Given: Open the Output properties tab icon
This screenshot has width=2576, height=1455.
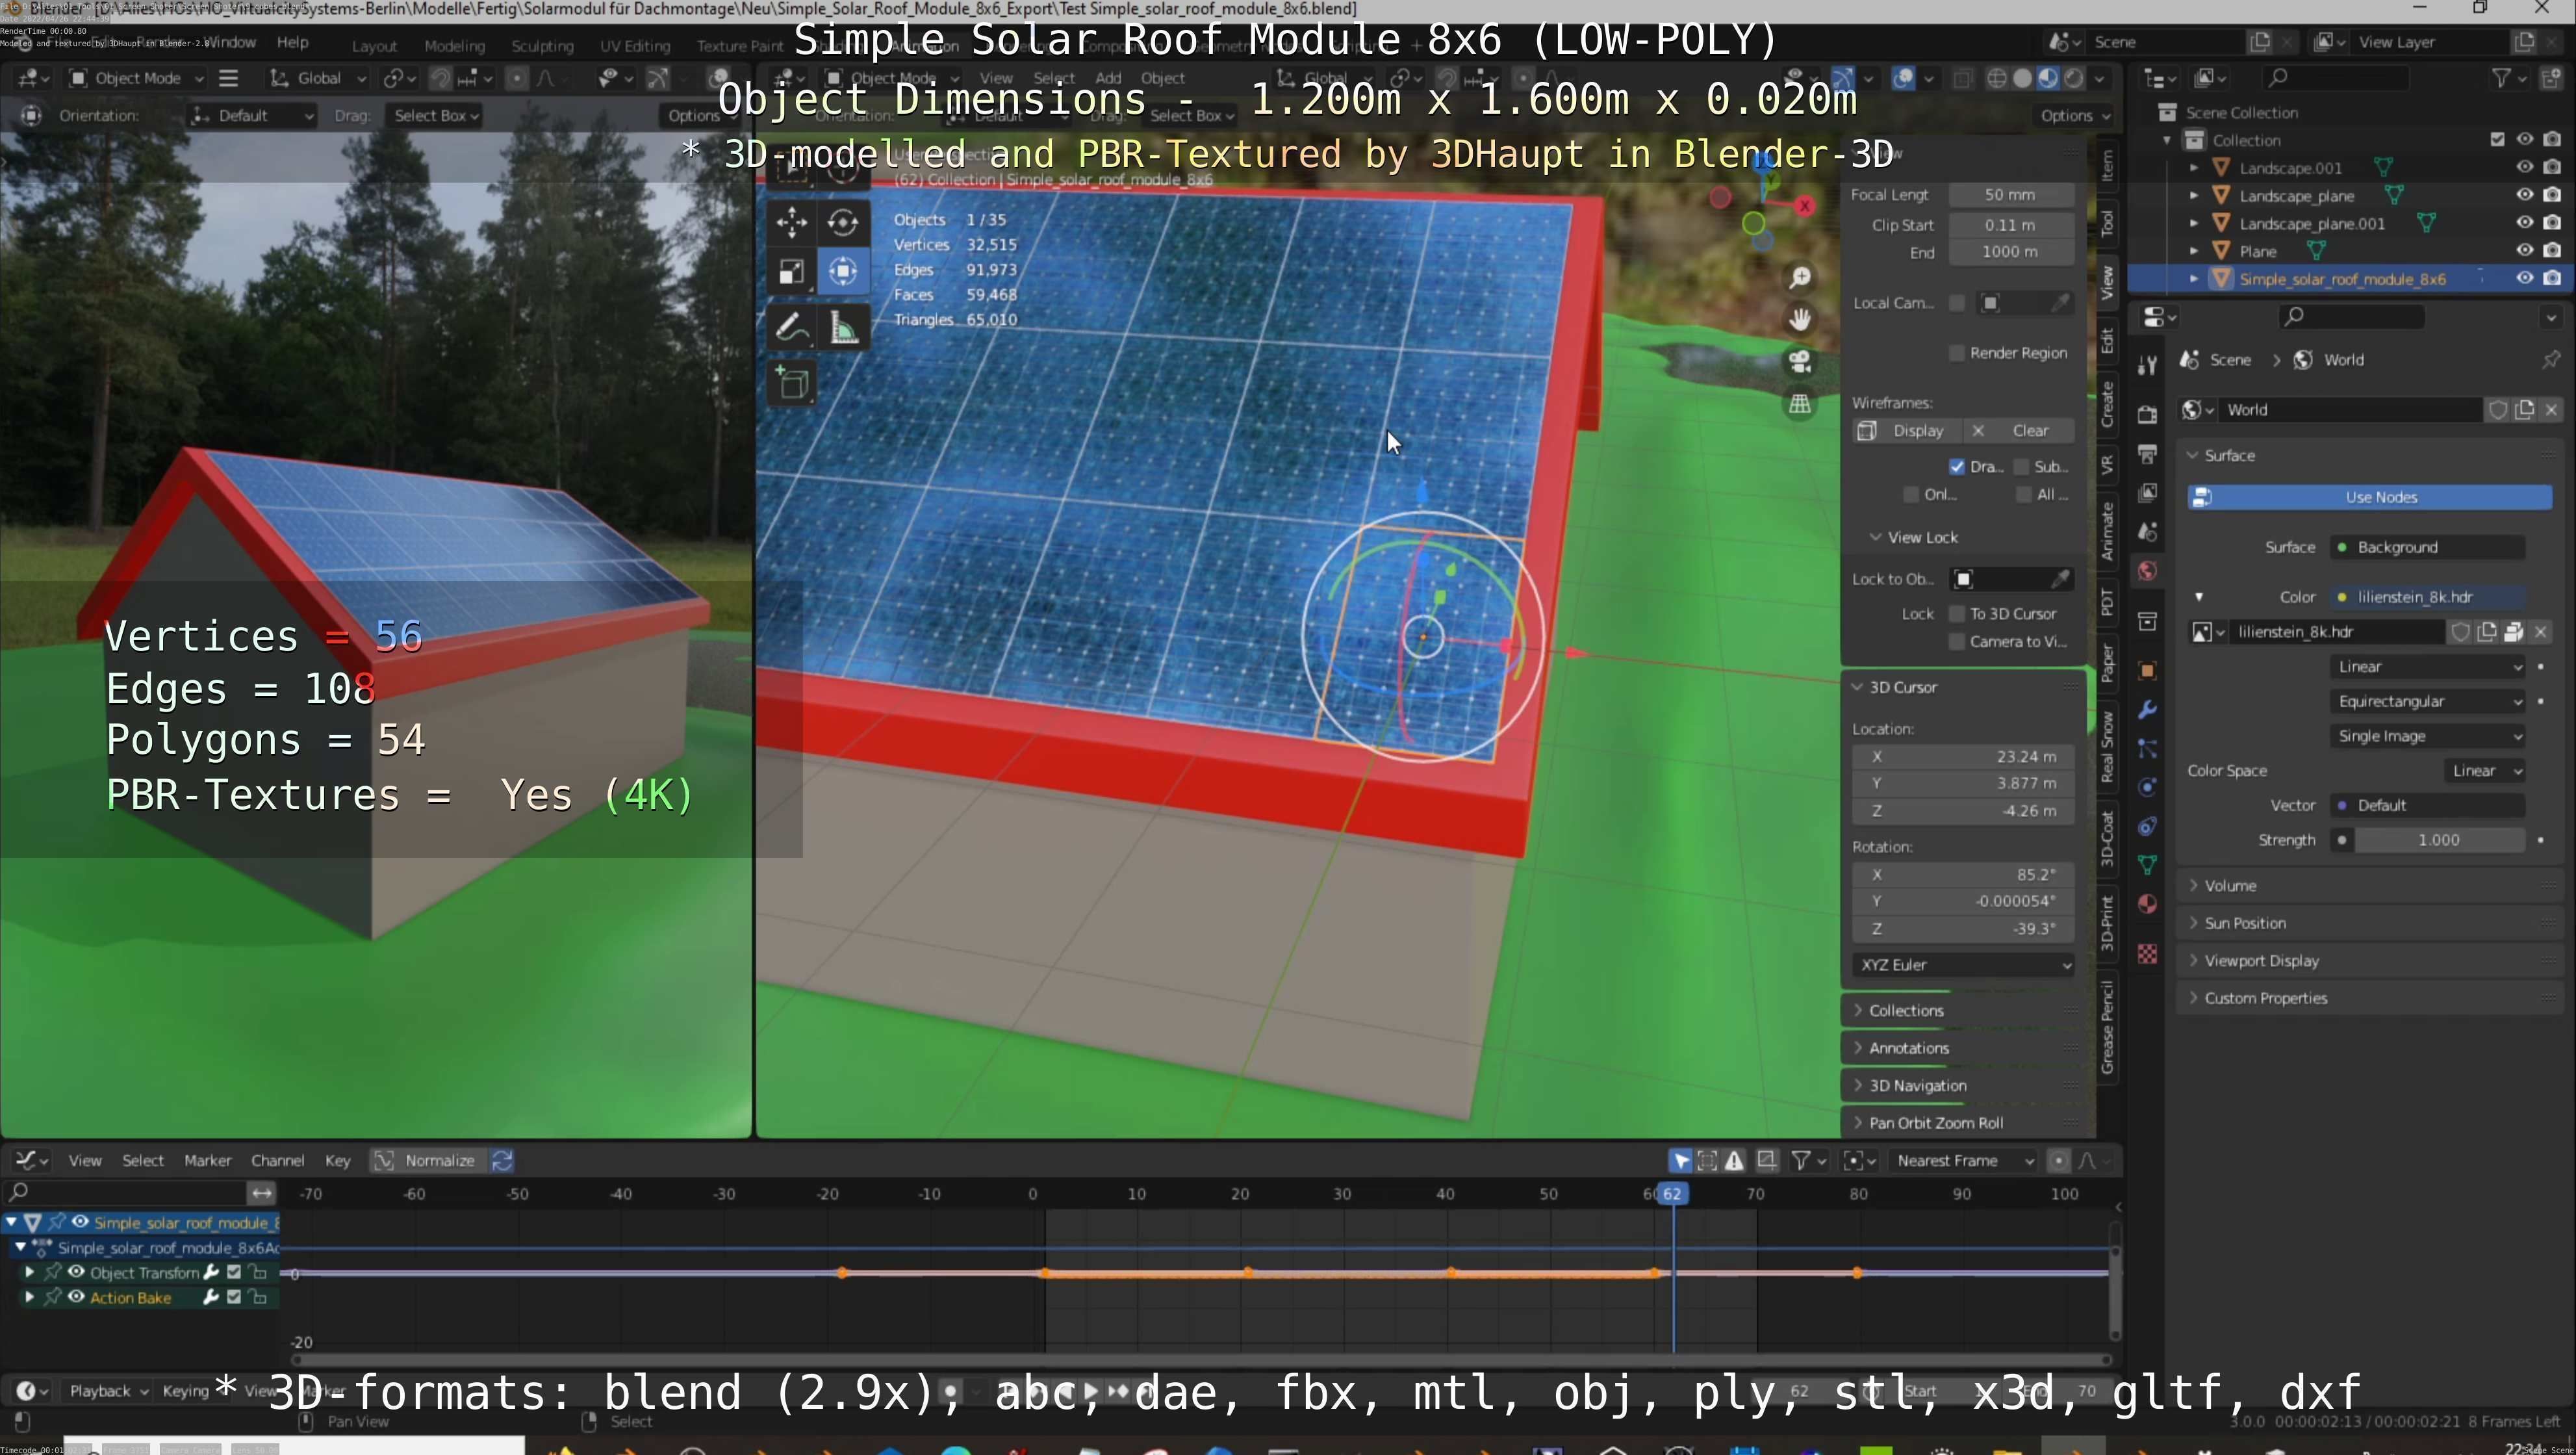Looking at the screenshot, I should click(2147, 453).
